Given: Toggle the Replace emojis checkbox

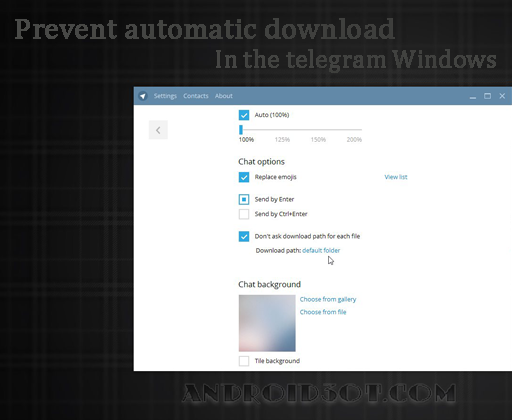Looking at the screenshot, I should pyautogui.click(x=244, y=177).
